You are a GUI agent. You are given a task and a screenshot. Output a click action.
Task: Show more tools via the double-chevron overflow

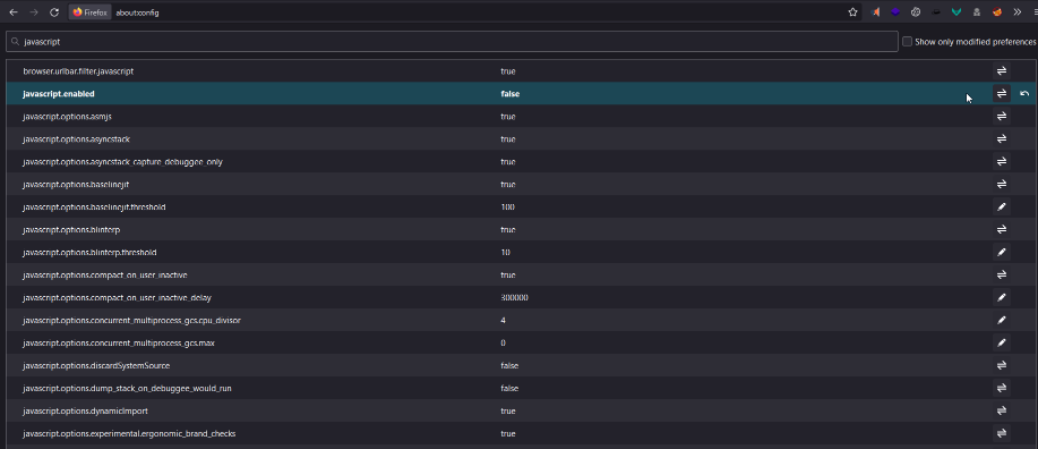tap(1017, 12)
